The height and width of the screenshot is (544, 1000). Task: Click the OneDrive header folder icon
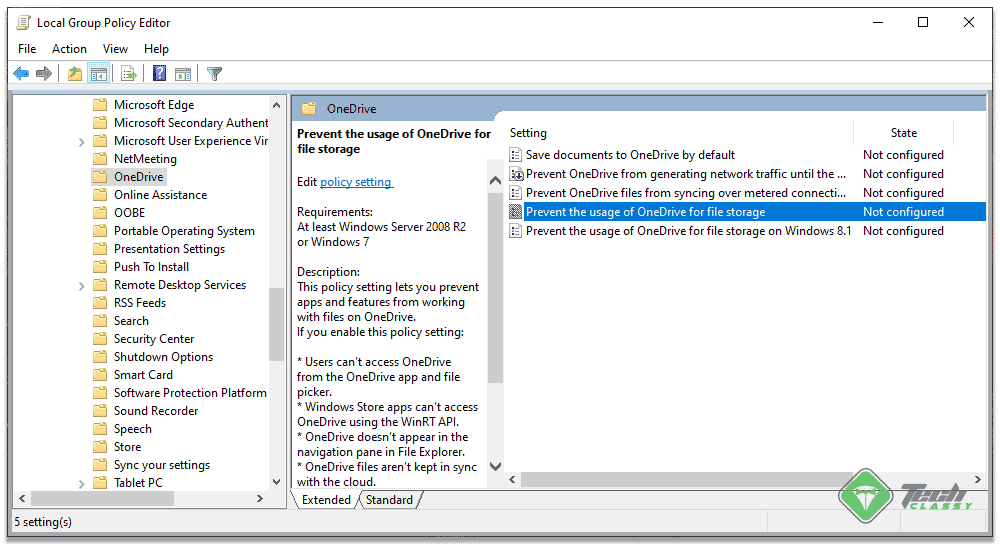pos(309,109)
